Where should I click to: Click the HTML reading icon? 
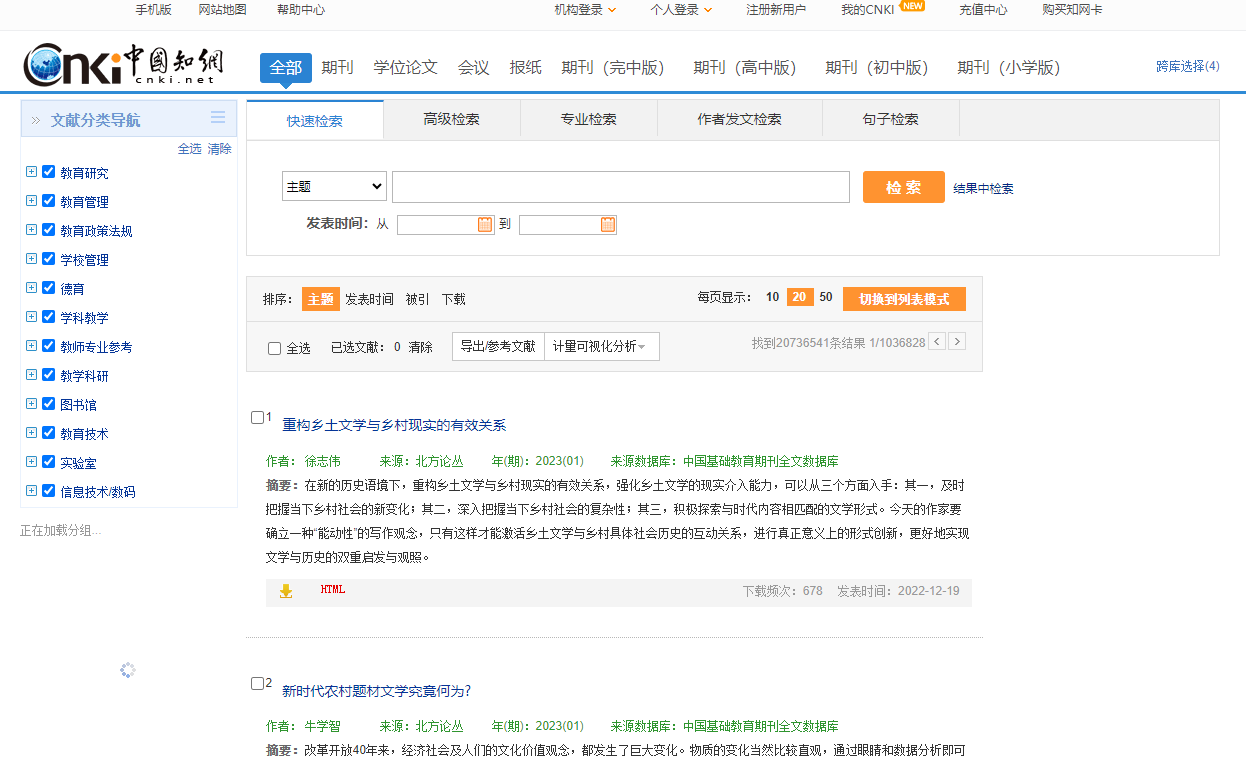[333, 590]
